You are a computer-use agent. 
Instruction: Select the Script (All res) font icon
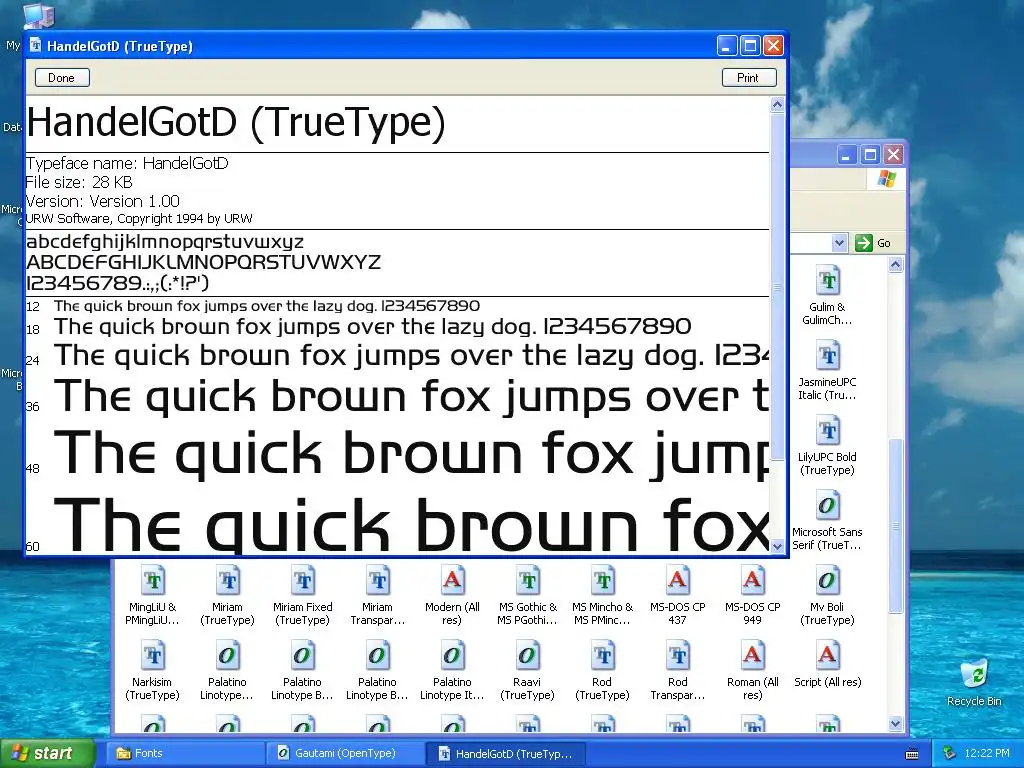(827, 656)
